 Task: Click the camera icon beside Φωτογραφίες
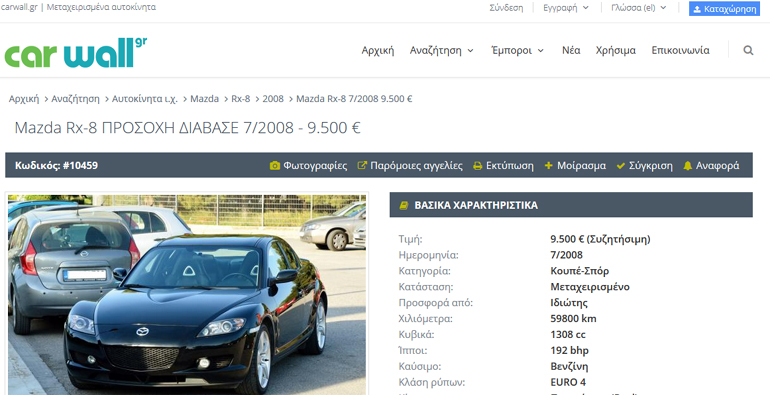[275, 166]
